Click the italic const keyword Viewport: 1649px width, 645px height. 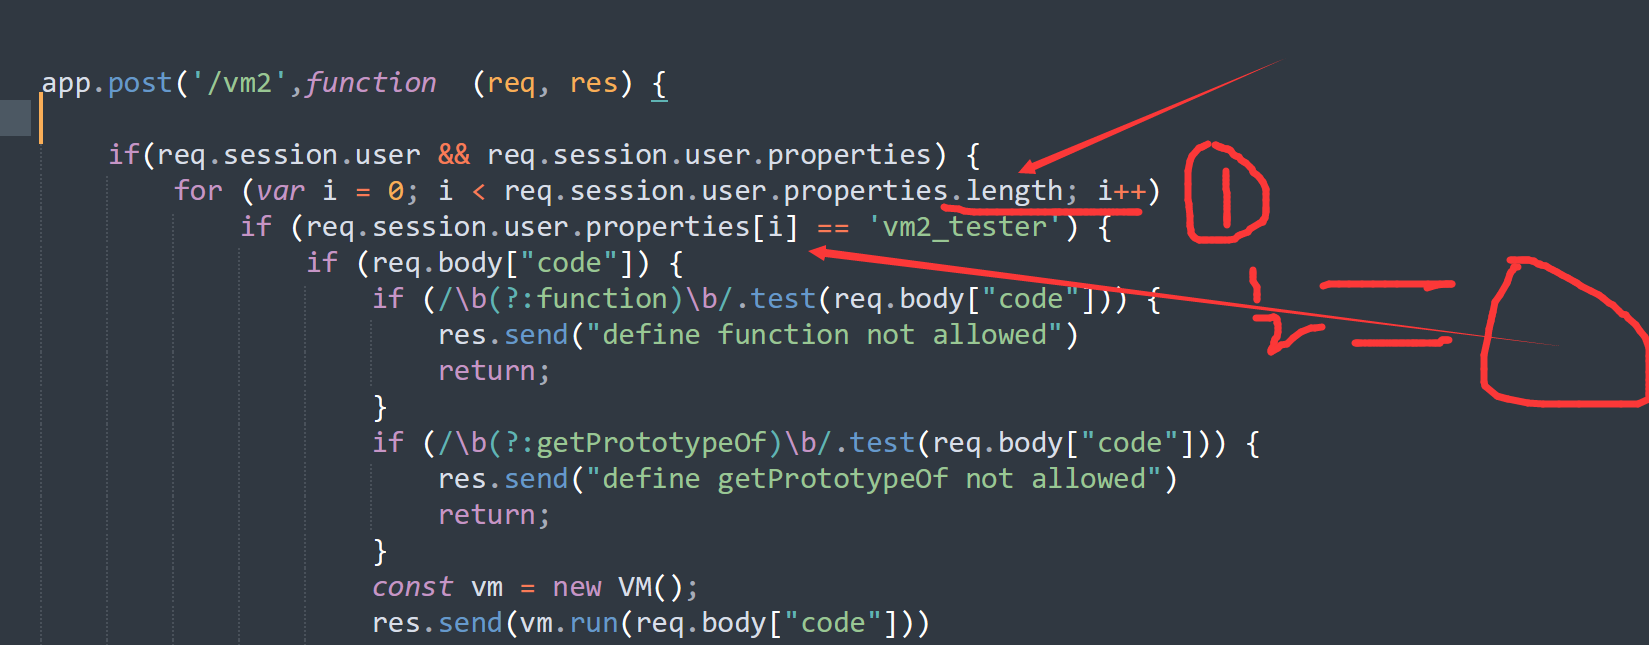412,587
